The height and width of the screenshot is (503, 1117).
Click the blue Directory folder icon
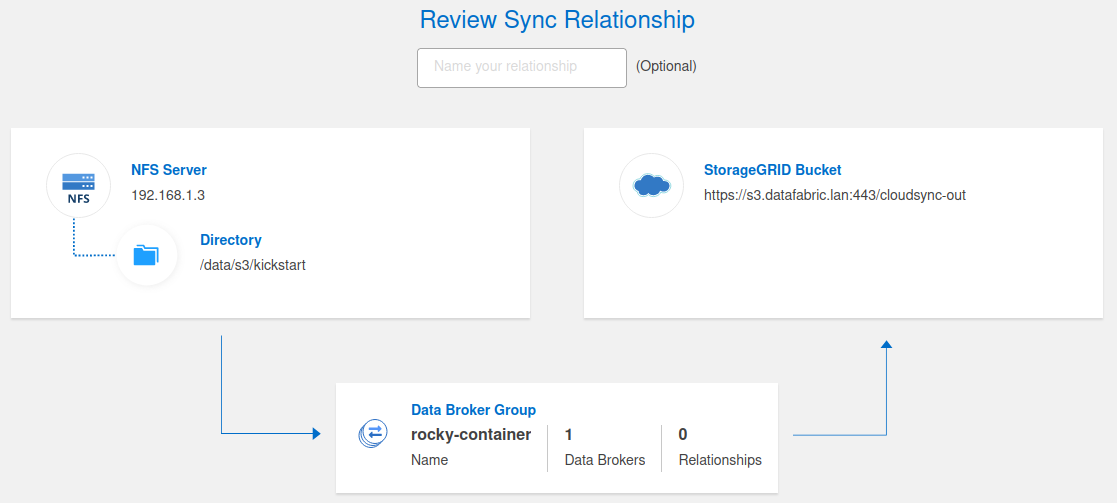point(147,255)
